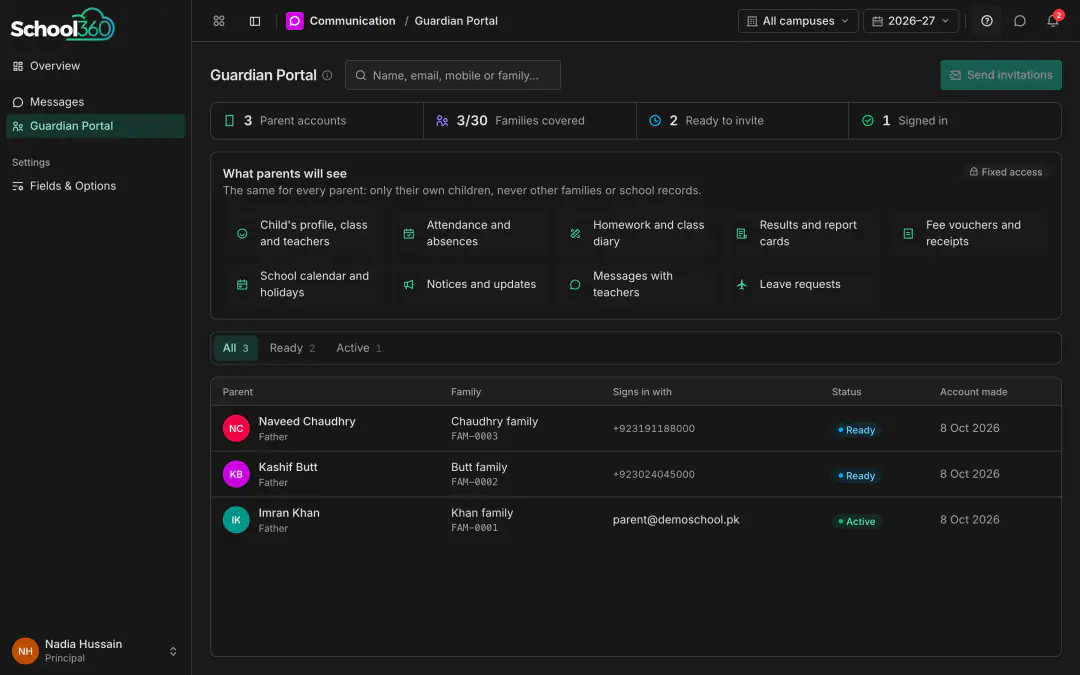Click the Chaudhry family cell
The height and width of the screenshot is (675, 1080).
pos(495,428)
